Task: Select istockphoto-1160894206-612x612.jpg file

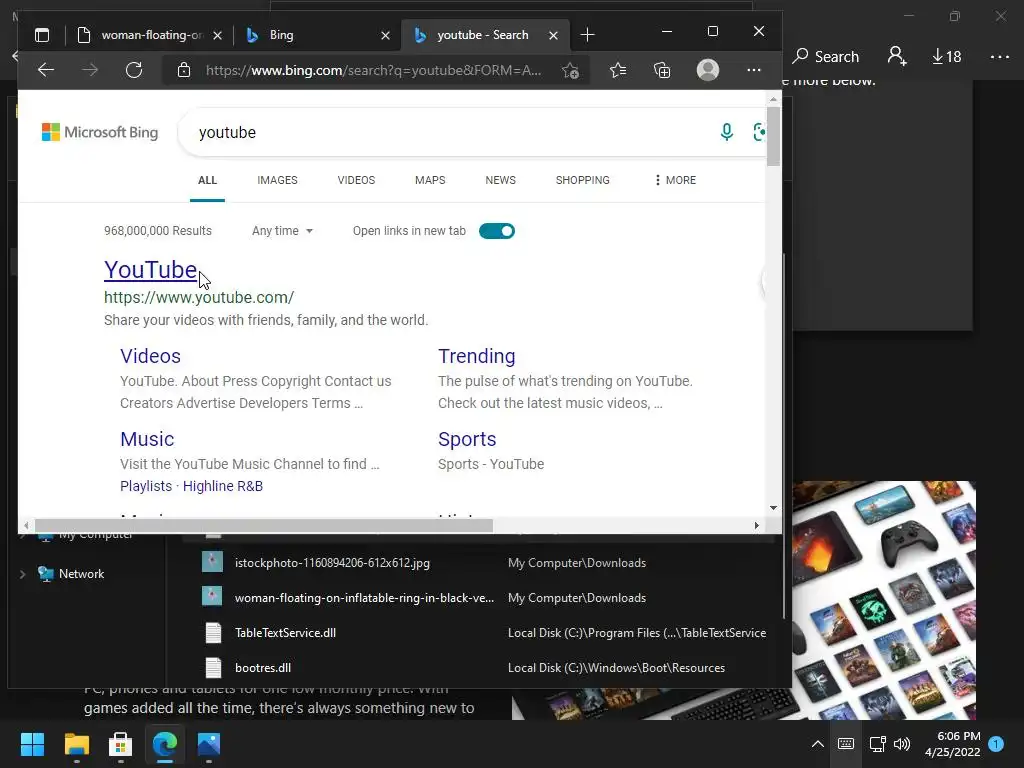Action: tap(332, 563)
